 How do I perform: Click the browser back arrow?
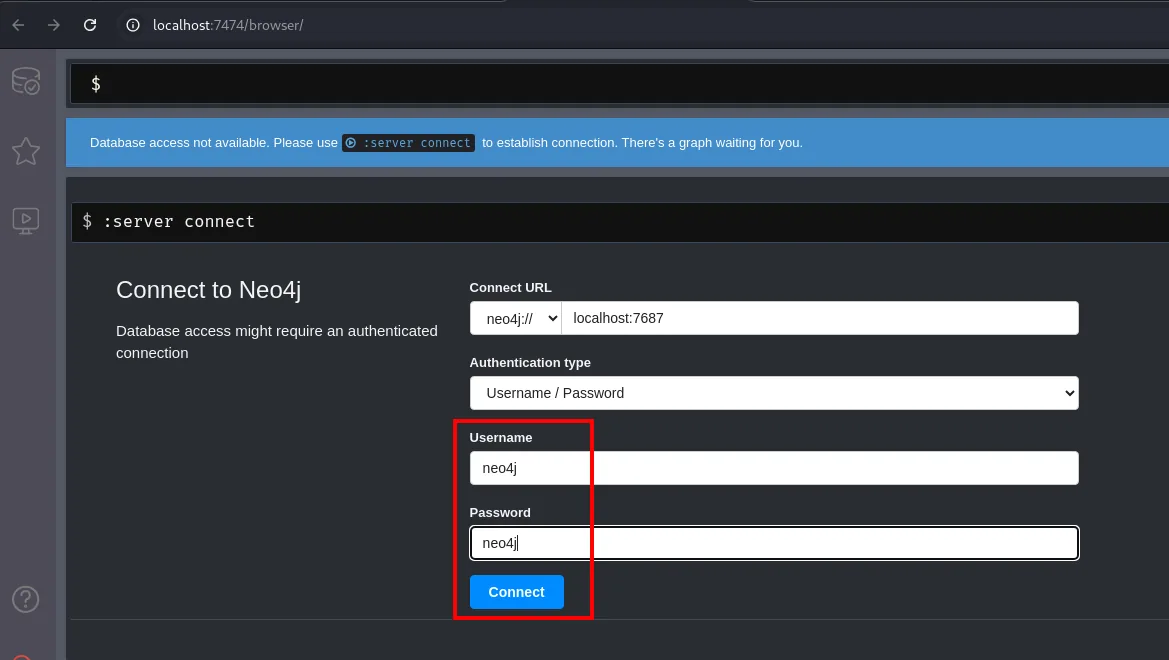(19, 25)
